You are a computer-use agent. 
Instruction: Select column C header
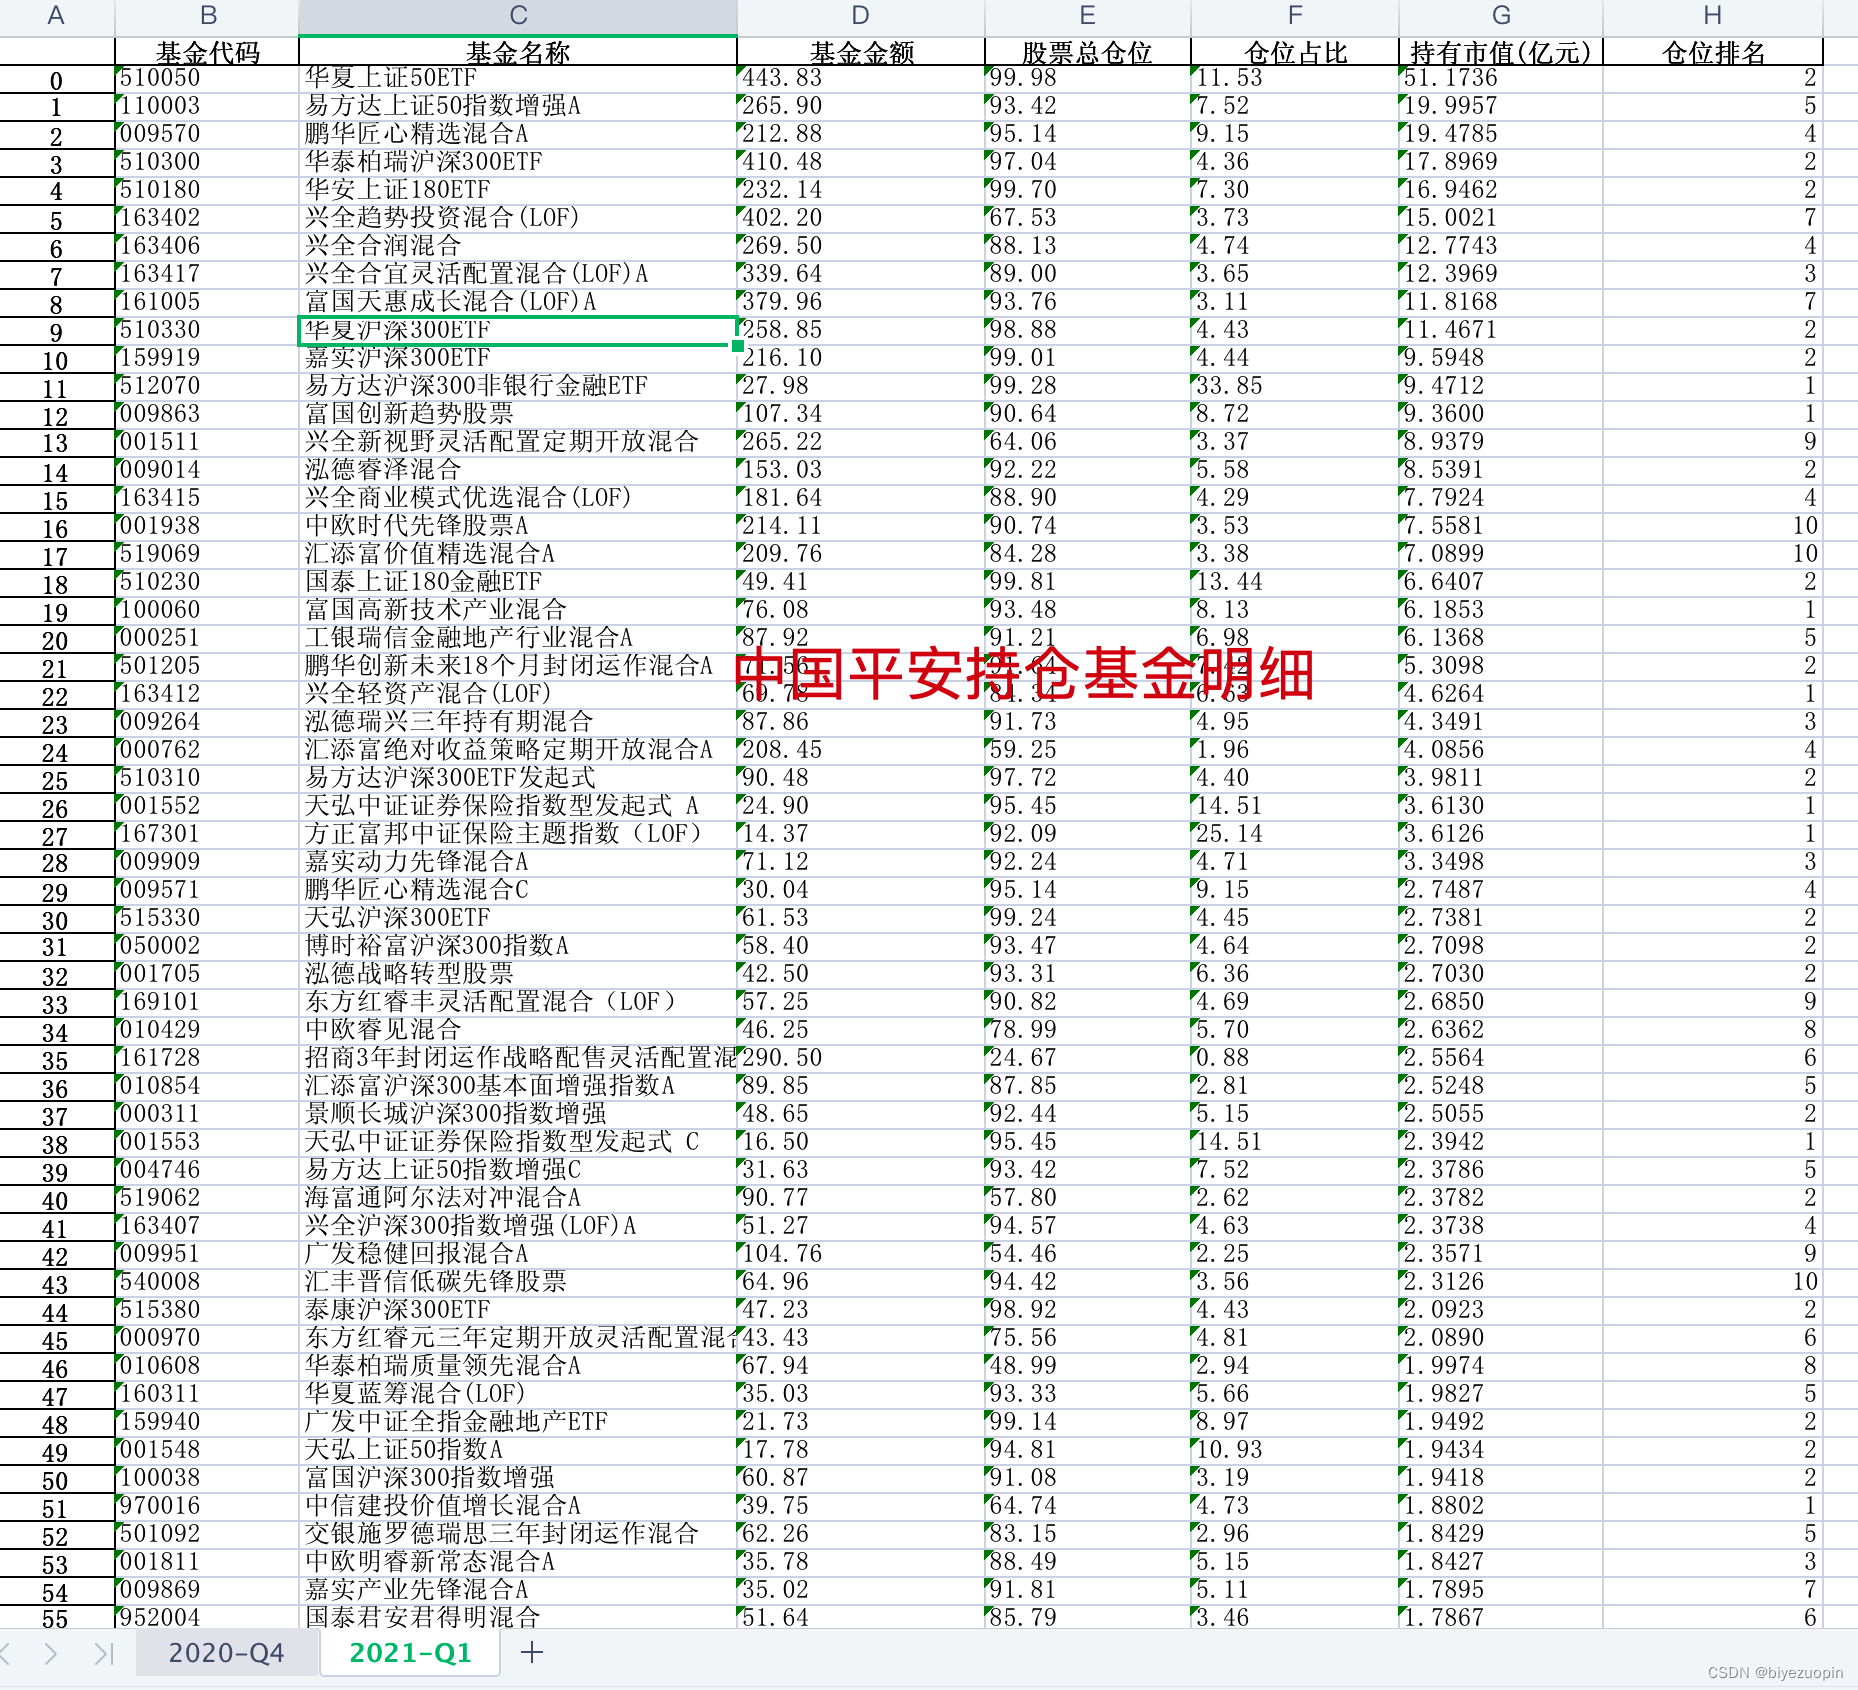pyautogui.click(x=518, y=16)
